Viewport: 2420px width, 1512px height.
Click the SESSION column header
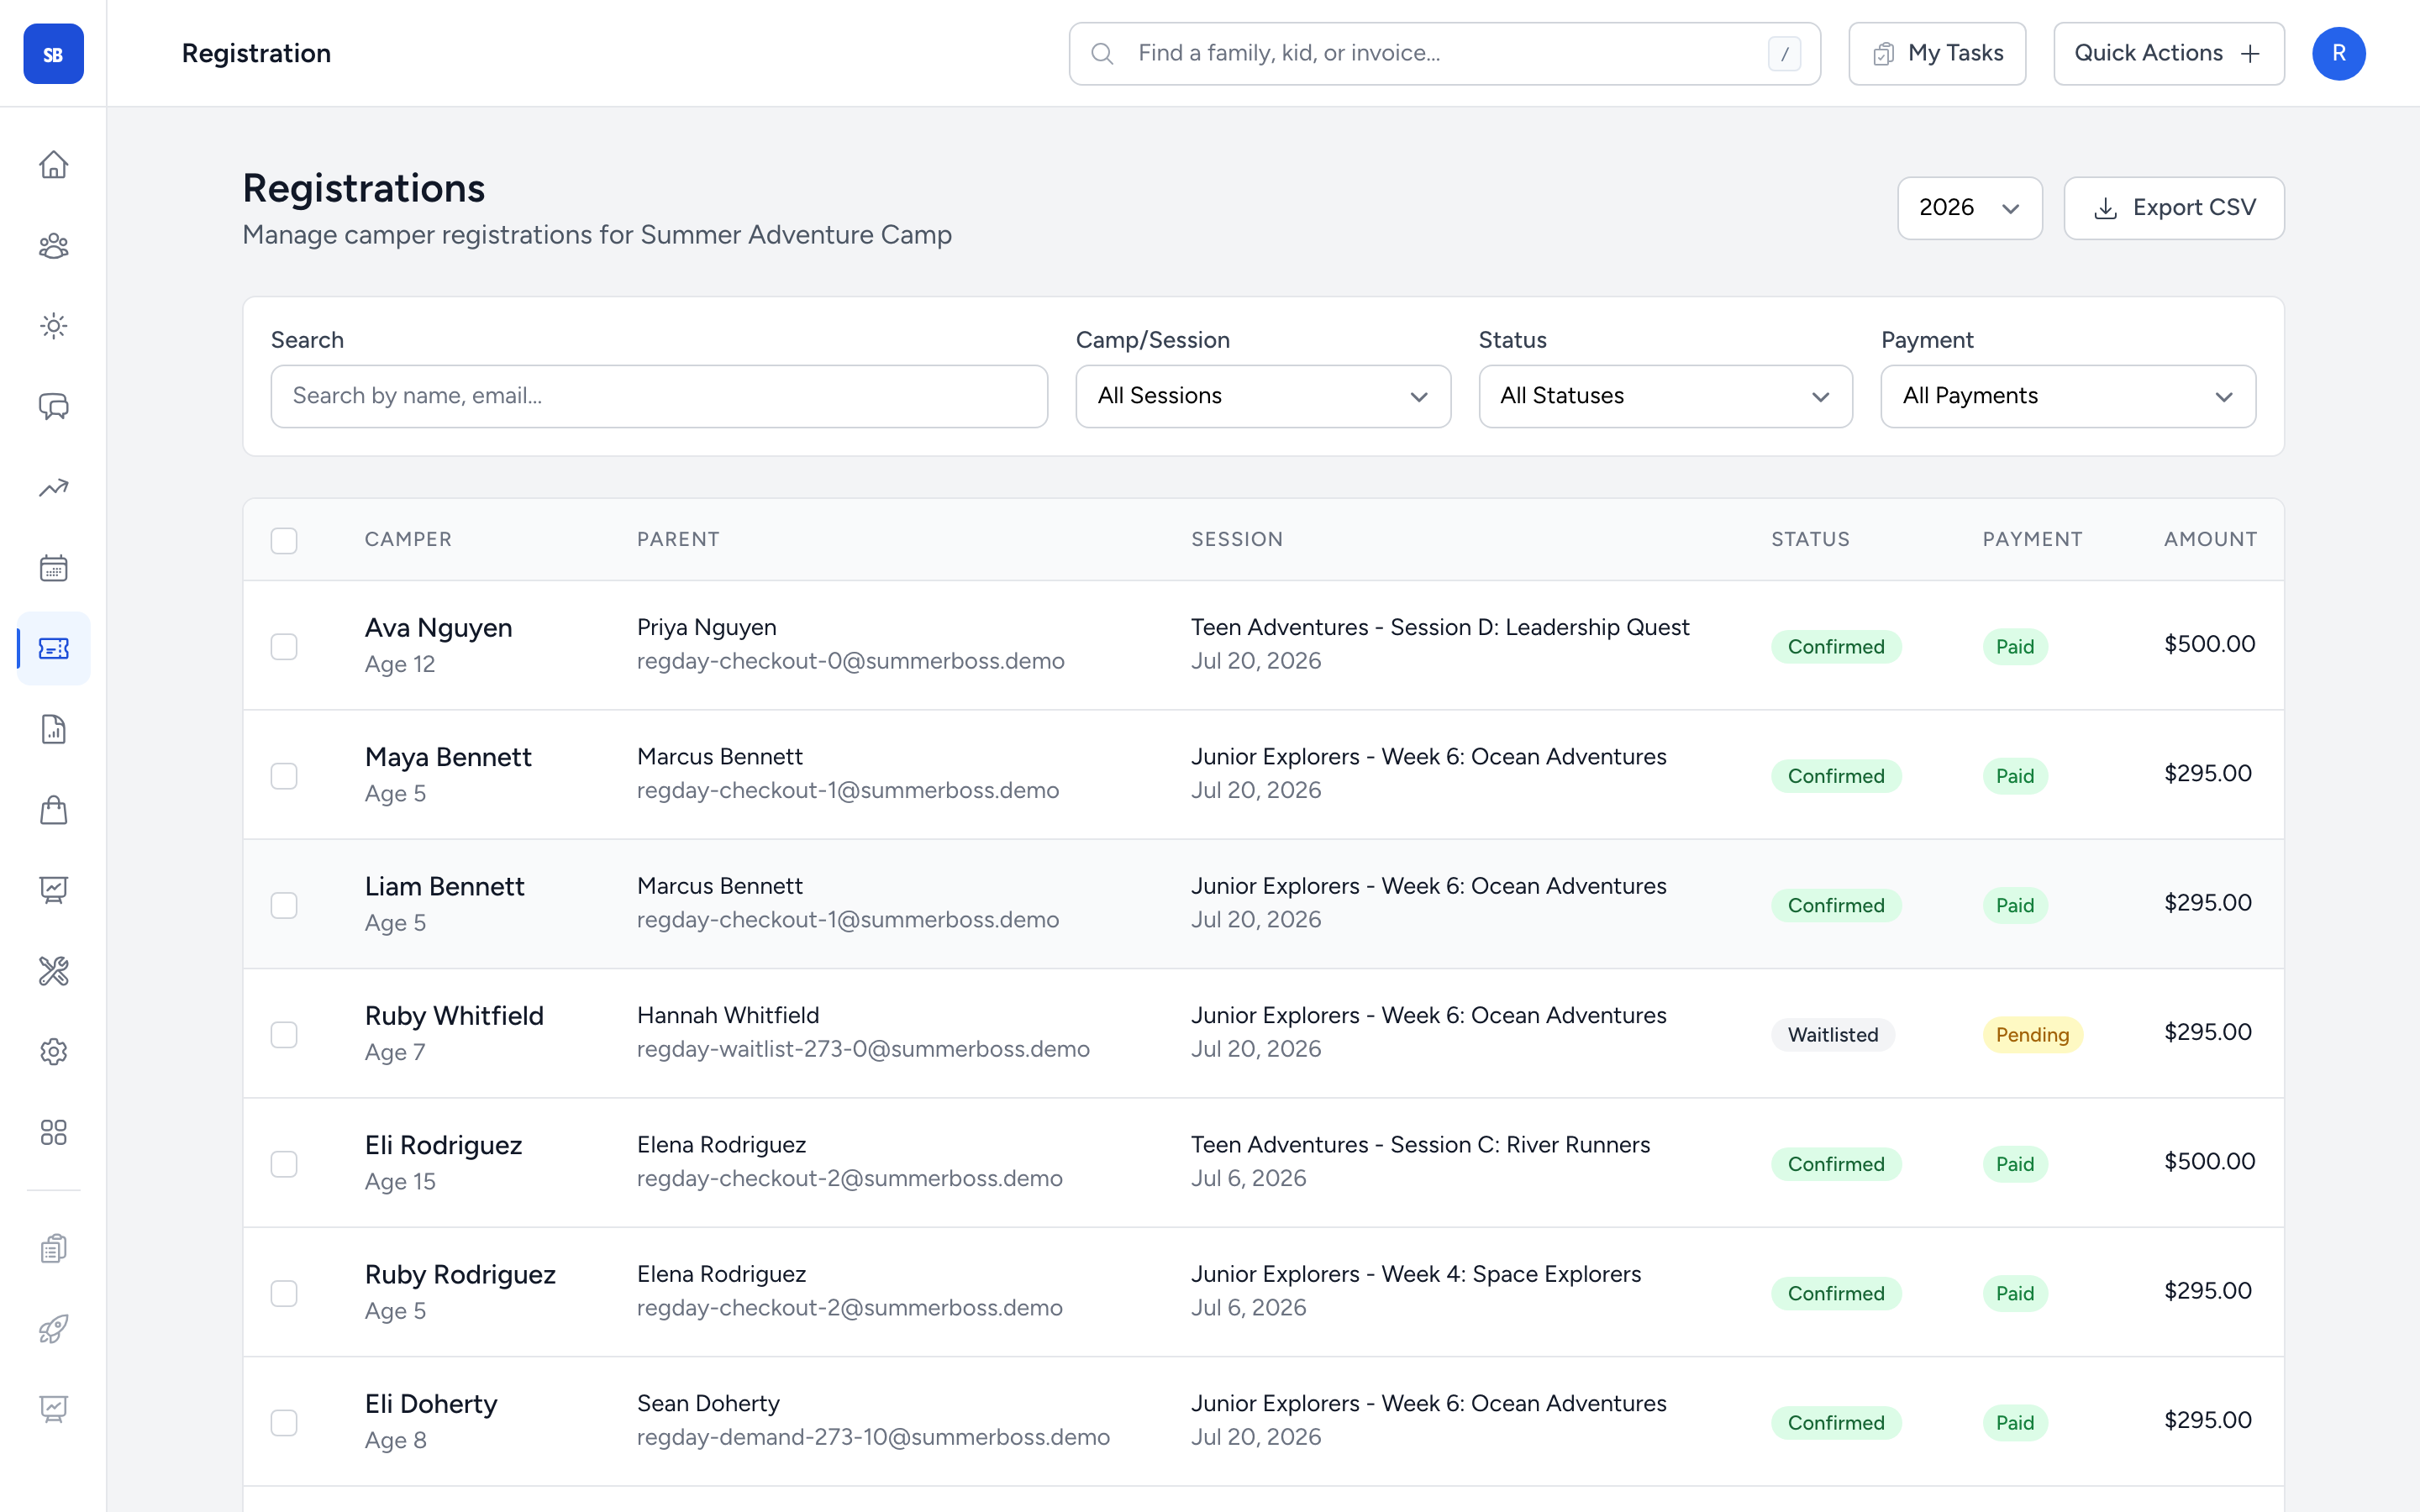click(1237, 539)
